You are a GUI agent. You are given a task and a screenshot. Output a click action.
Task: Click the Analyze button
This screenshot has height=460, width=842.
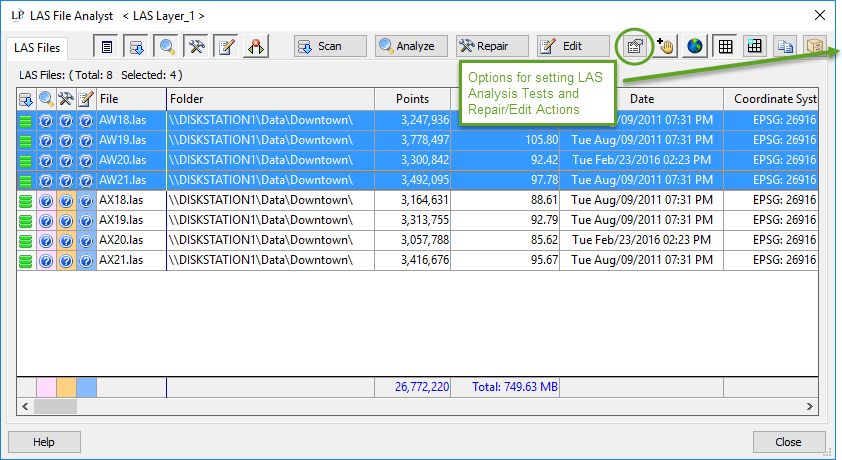pyautogui.click(x=411, y=46)
